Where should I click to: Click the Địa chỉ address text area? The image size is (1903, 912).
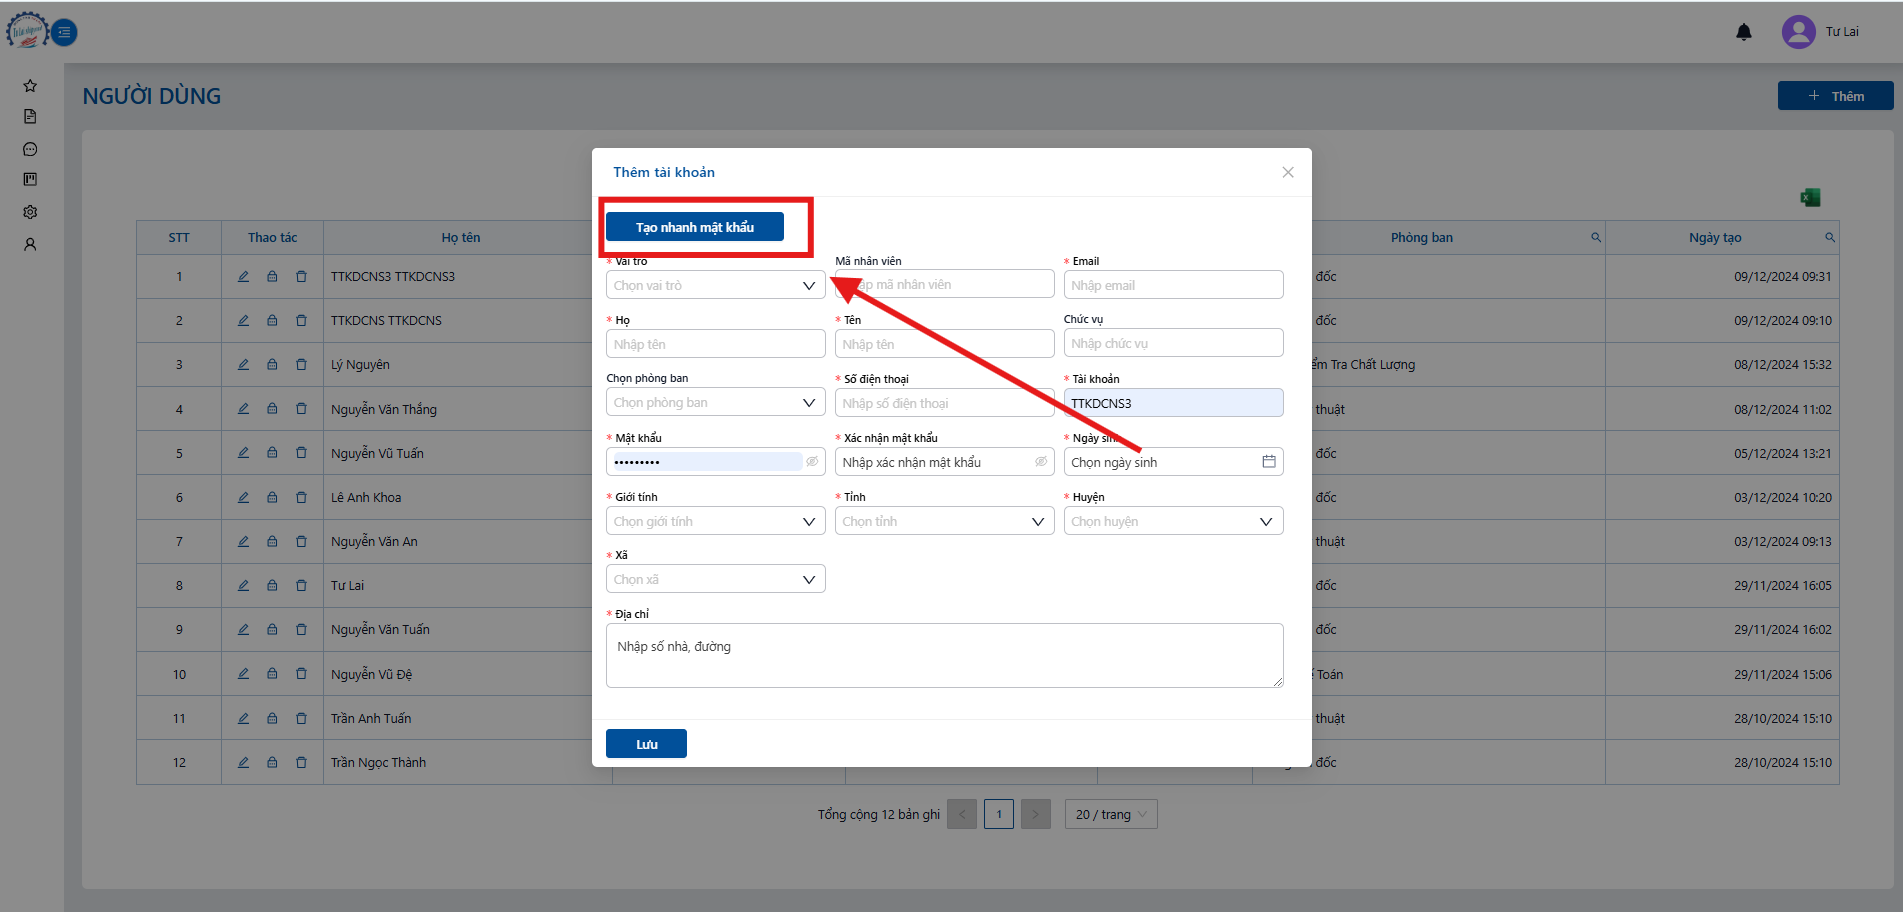[x=944, y=655]
